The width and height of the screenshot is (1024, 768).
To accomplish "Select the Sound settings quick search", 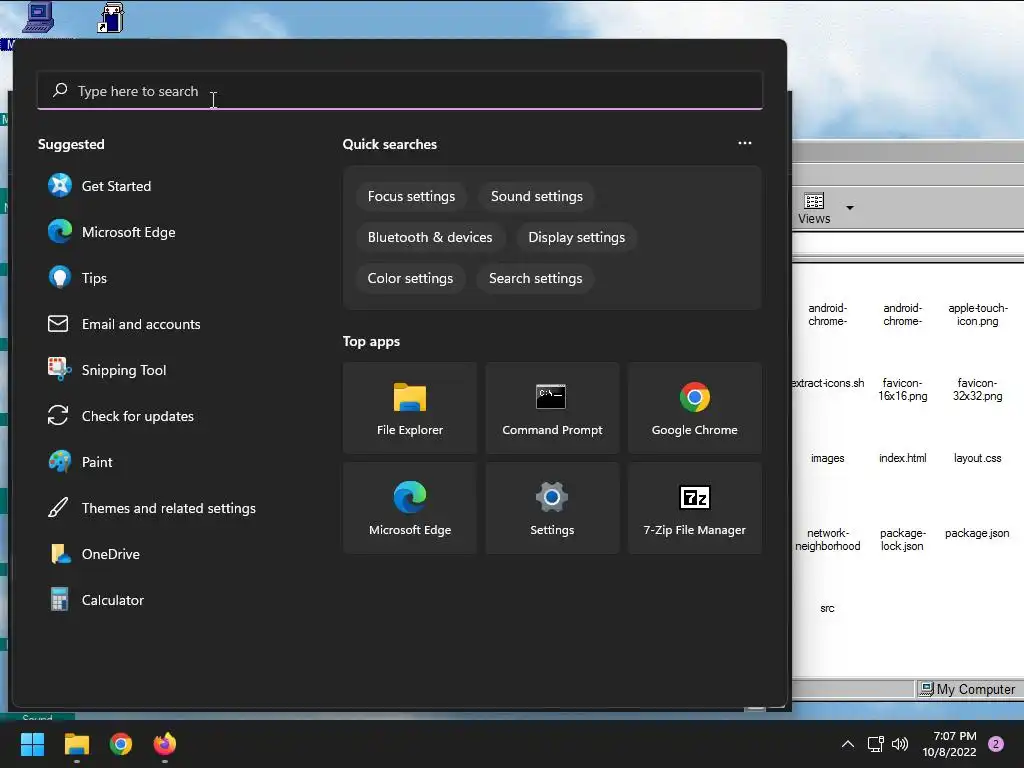I will pos(536,197).
